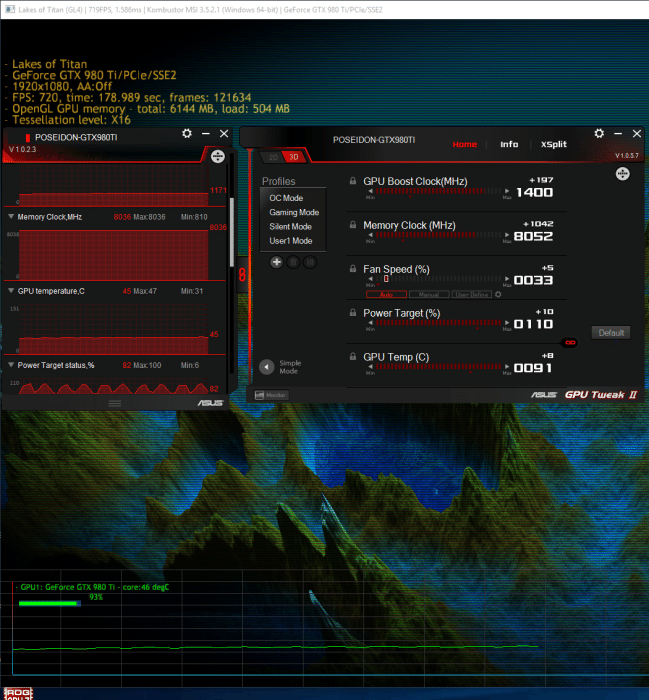This screenshot has height=700, width=649.
Task: Click the Default reset button
Action: click(x=611, y=333)
